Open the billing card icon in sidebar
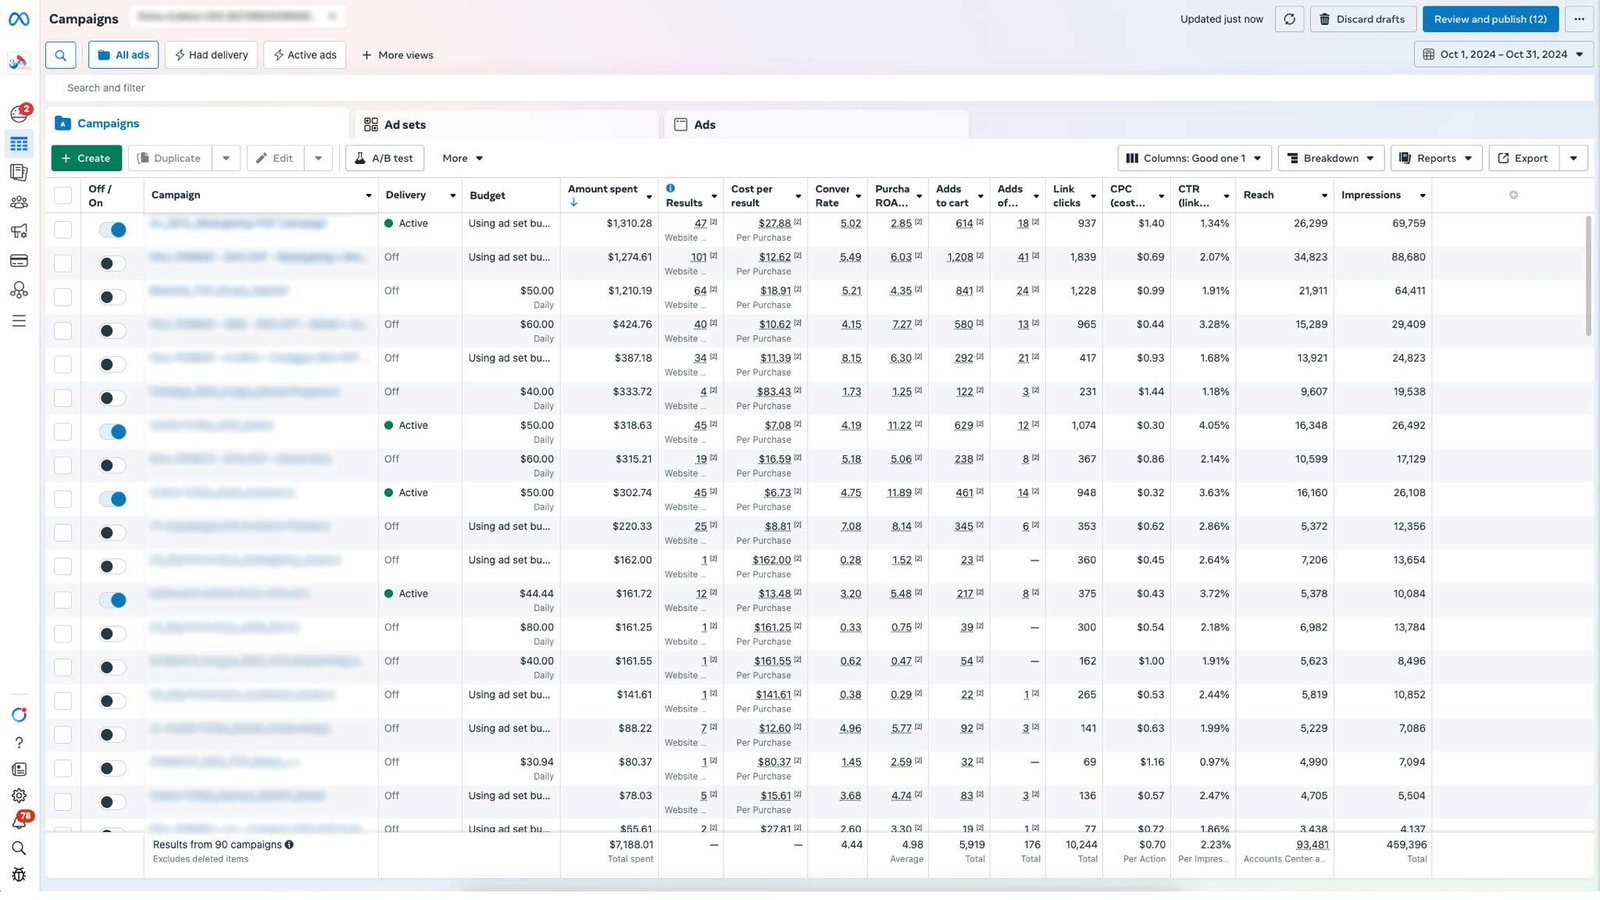Image resolution: width=1600 pixels, height=900 pixels. point(18,261)
